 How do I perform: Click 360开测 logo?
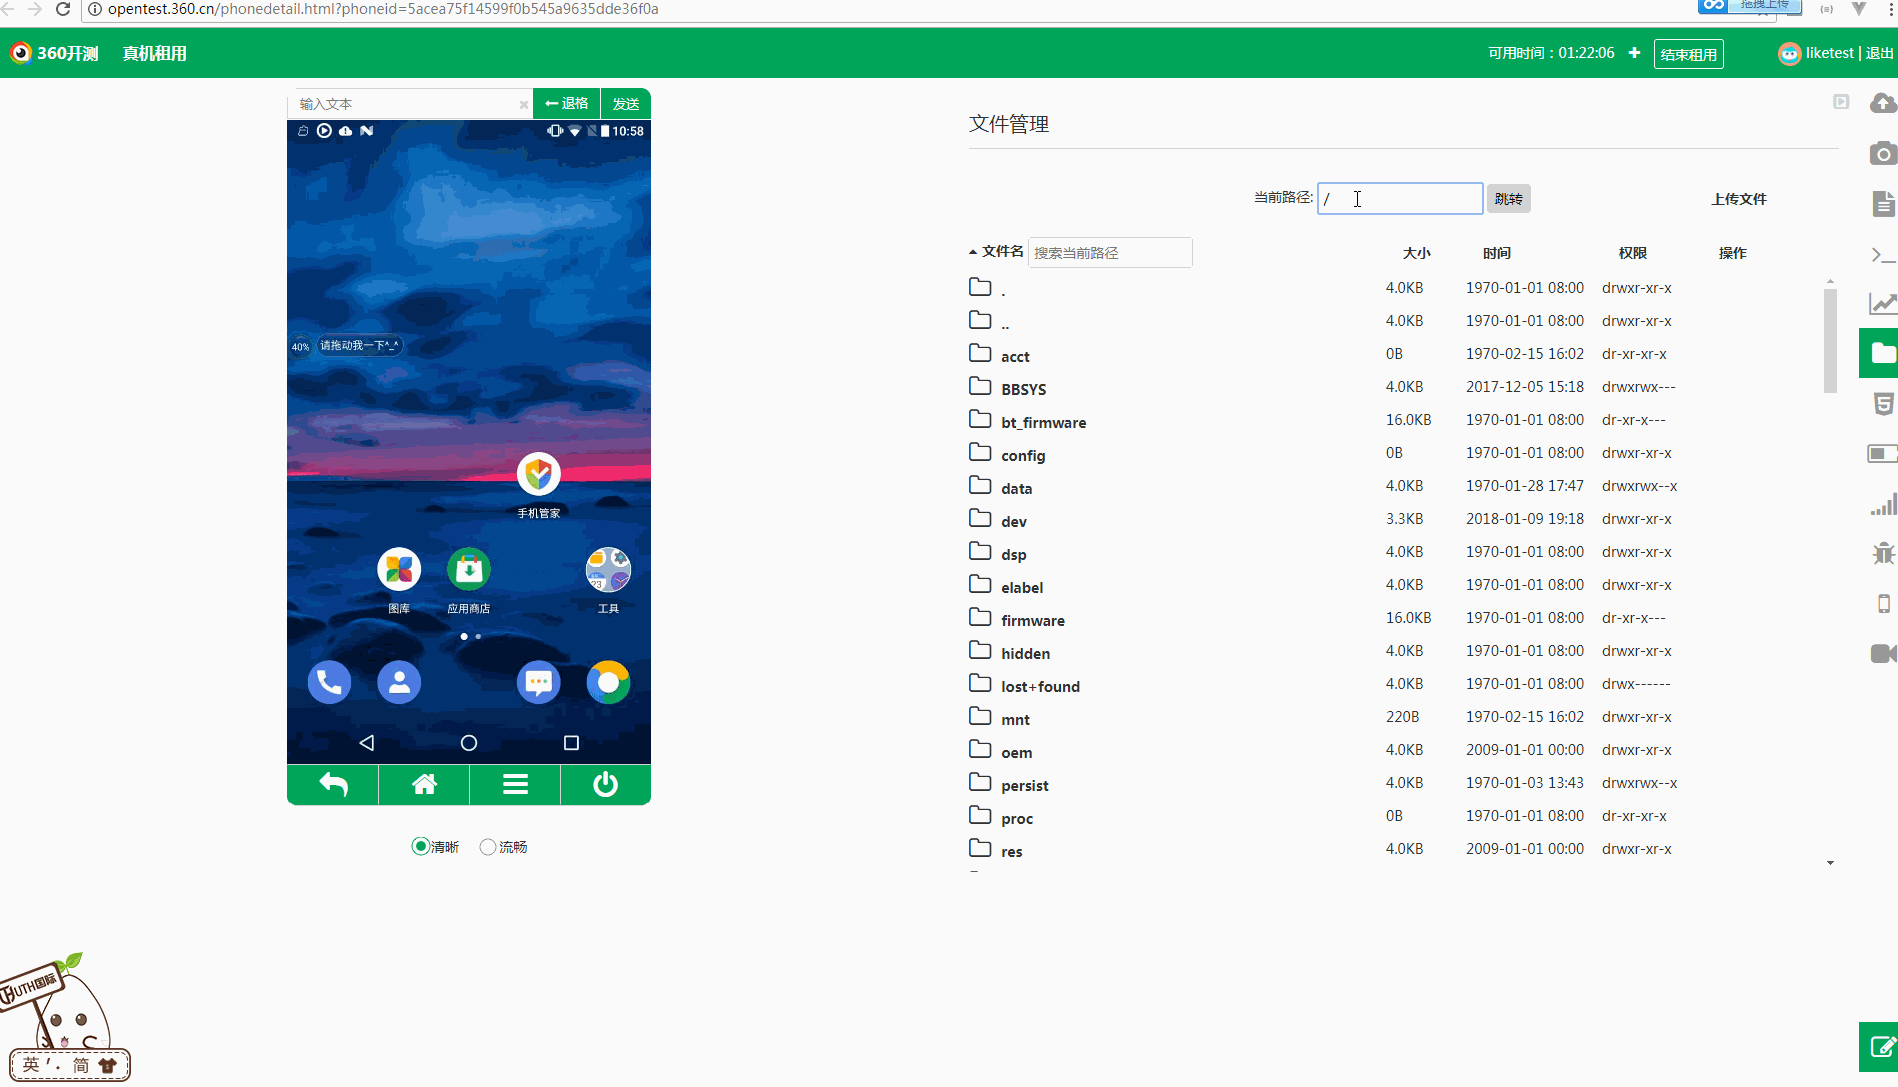[x=55, y=53]
